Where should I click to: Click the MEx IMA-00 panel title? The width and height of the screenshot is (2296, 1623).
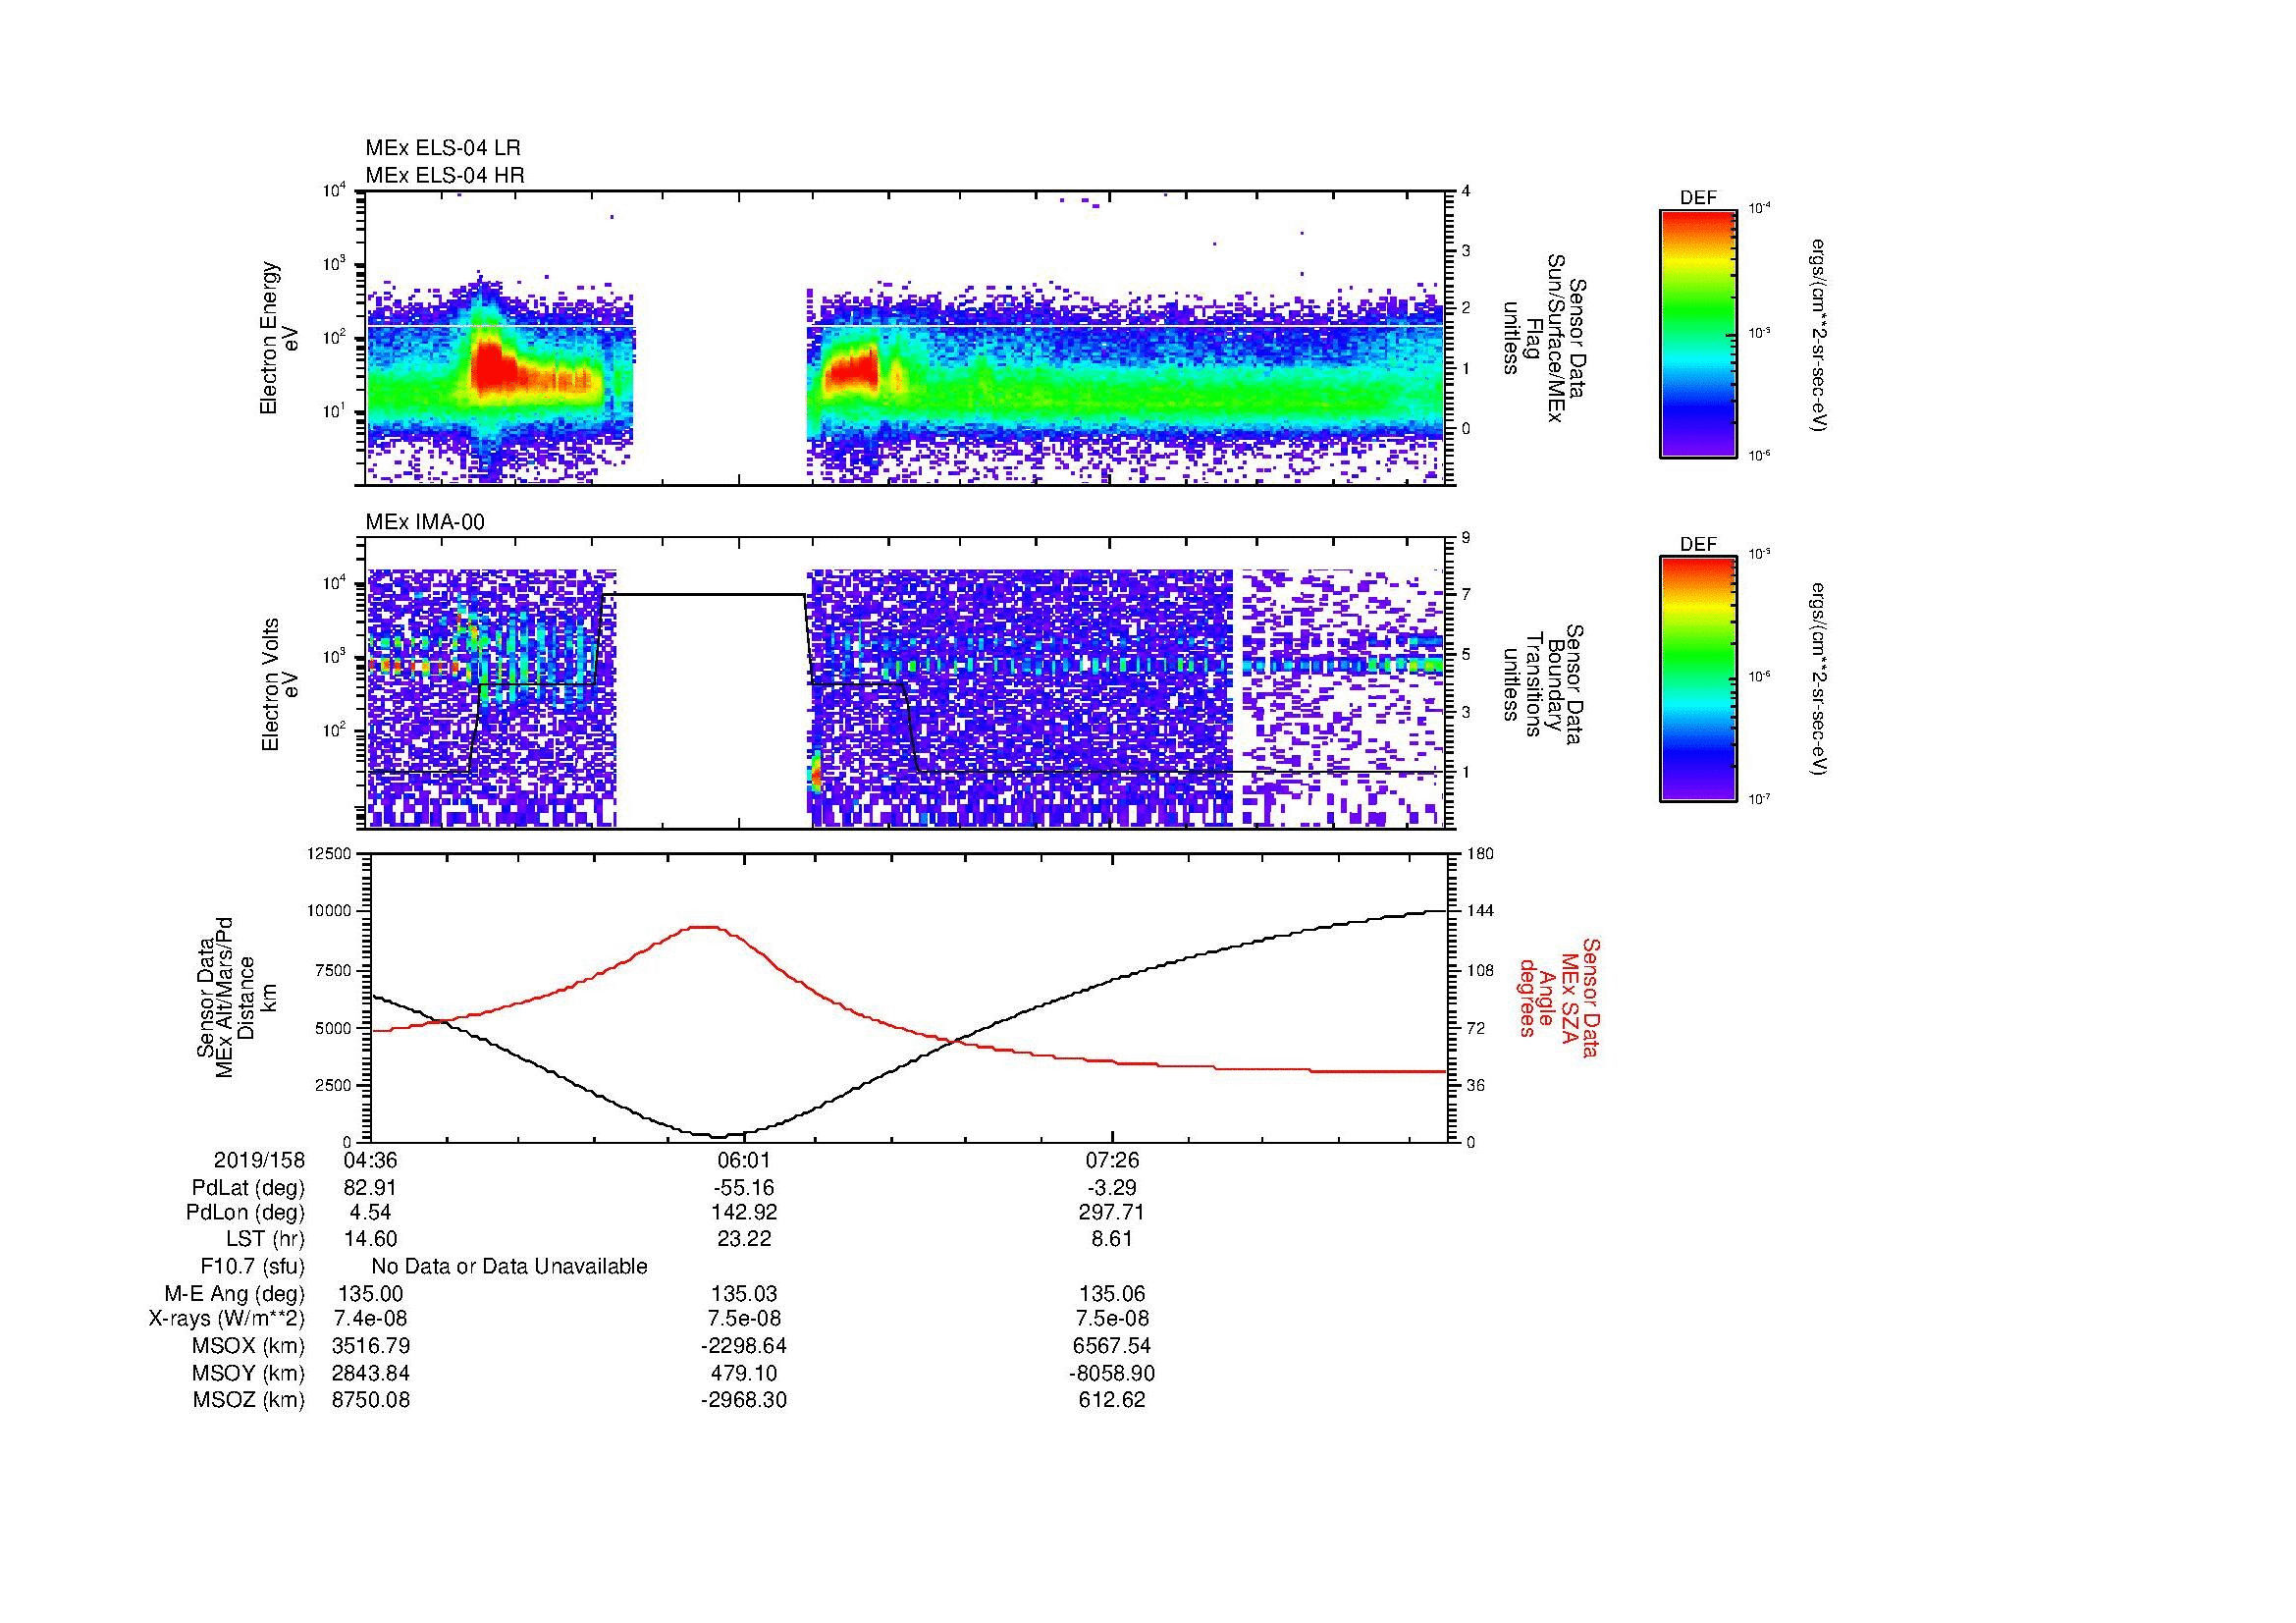425,522
